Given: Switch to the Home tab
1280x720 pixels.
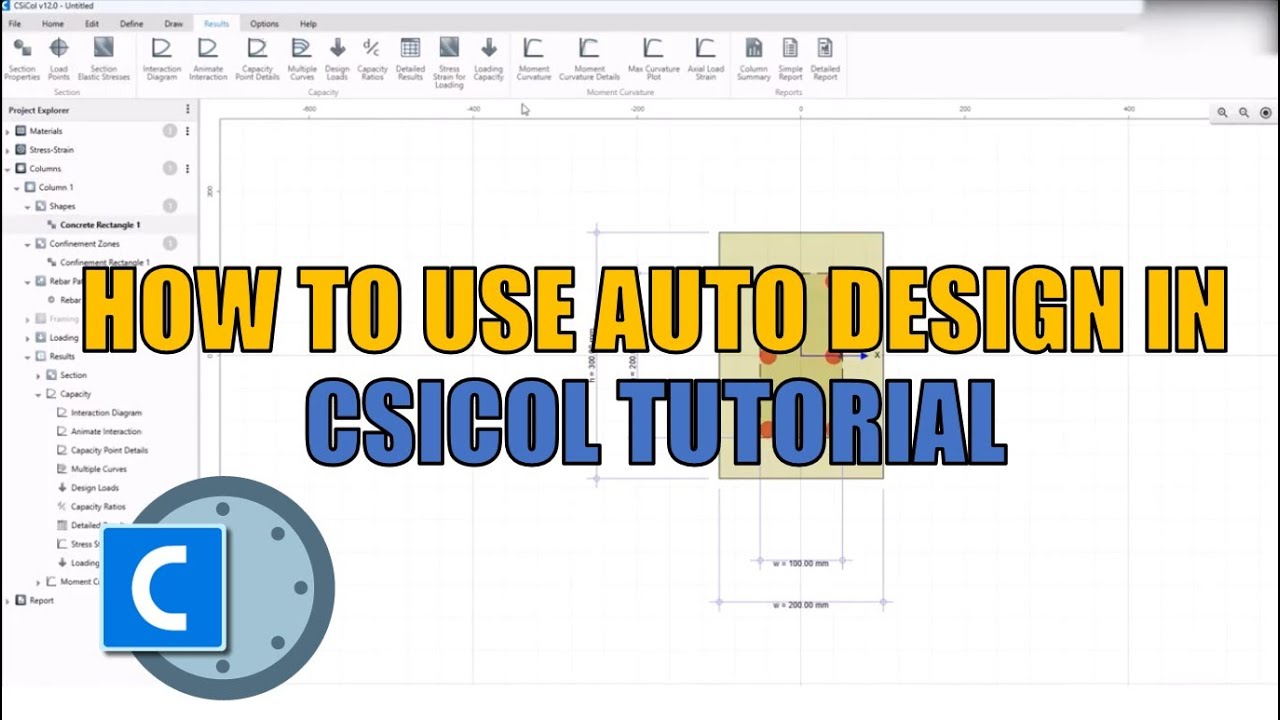Looking at the screenshot, I should pyautogui.click(x=53, y=23).
